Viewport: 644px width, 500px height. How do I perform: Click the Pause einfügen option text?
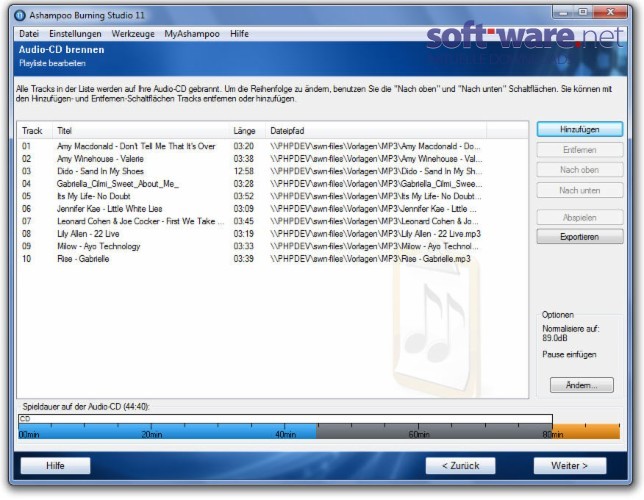point(569,355)
